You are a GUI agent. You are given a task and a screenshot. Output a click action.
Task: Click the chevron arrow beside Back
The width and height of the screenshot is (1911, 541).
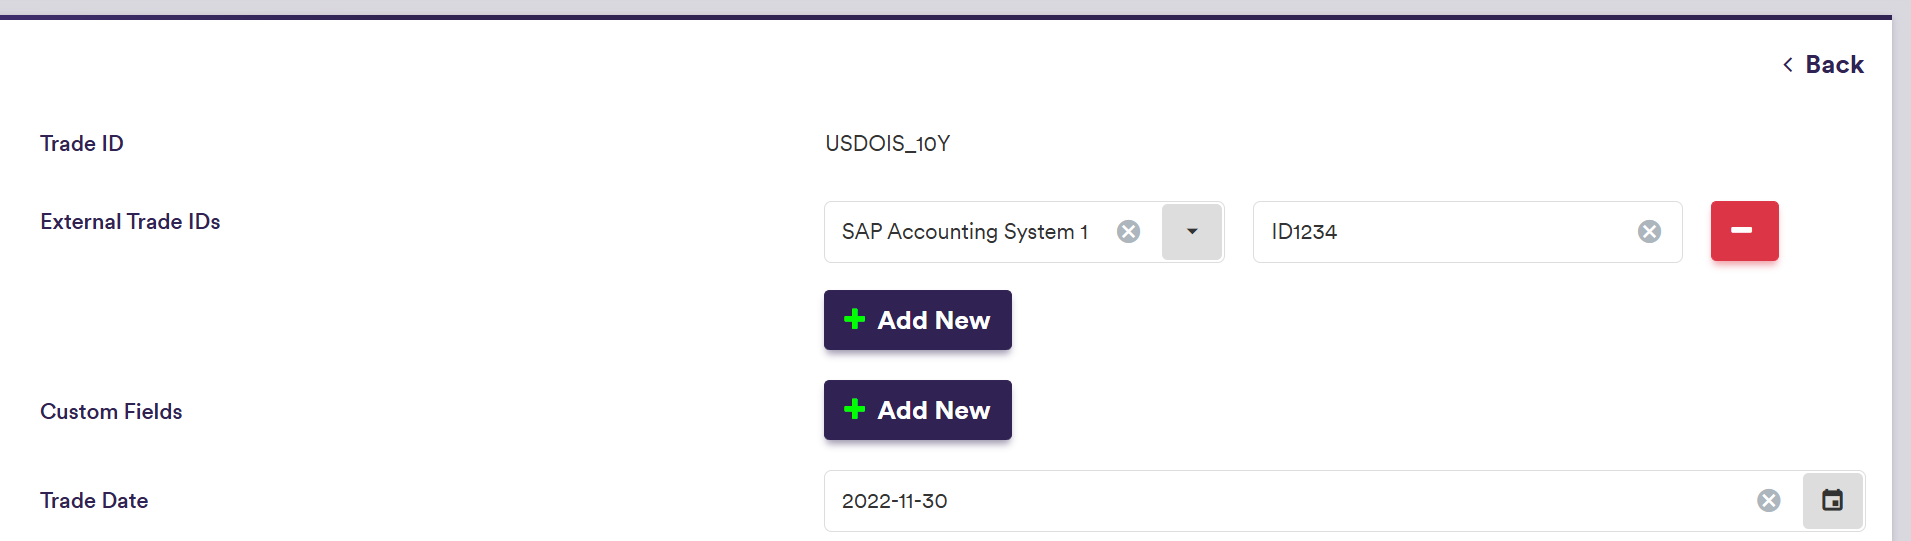pyautogui.click(x=1788, y=65)
